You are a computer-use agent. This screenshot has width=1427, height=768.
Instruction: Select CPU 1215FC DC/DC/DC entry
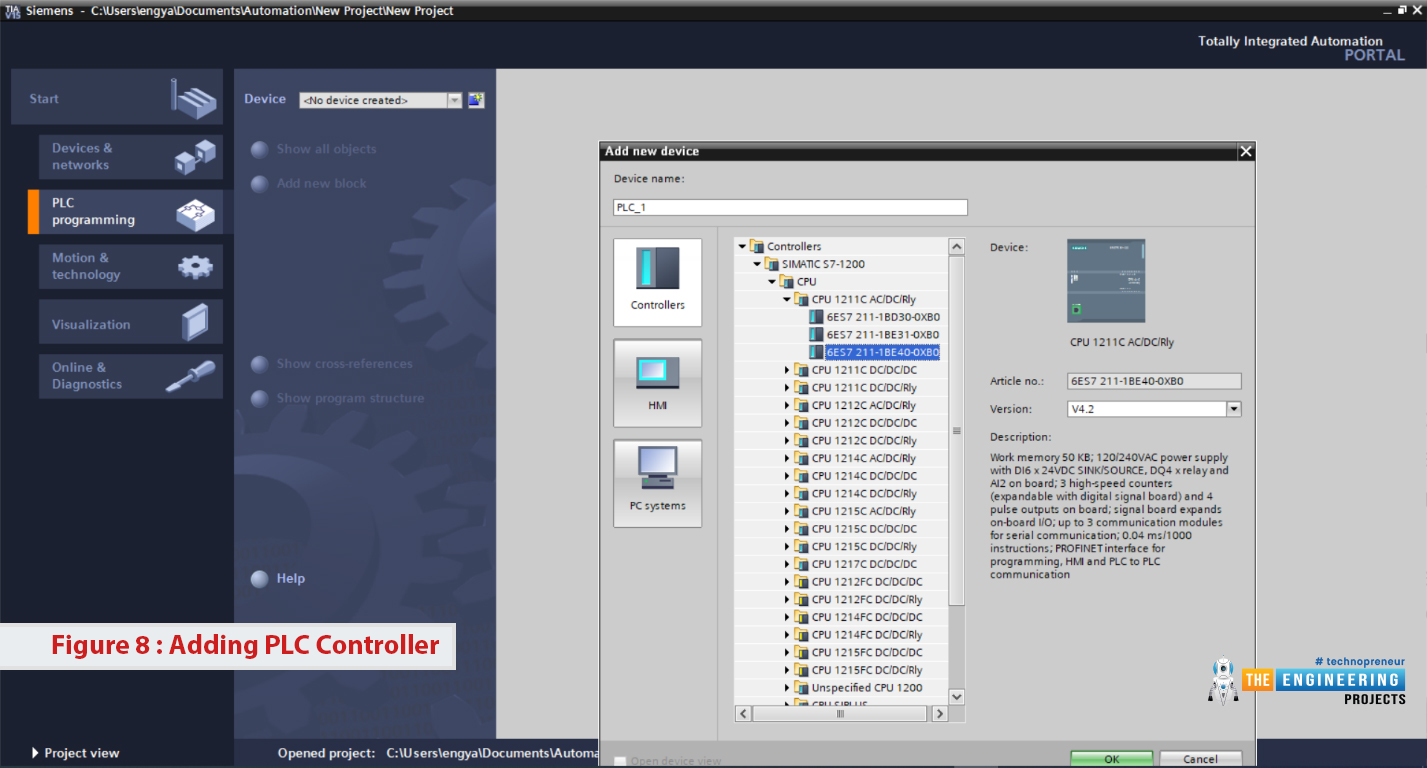pyautogui.click(x=867, y=652)
